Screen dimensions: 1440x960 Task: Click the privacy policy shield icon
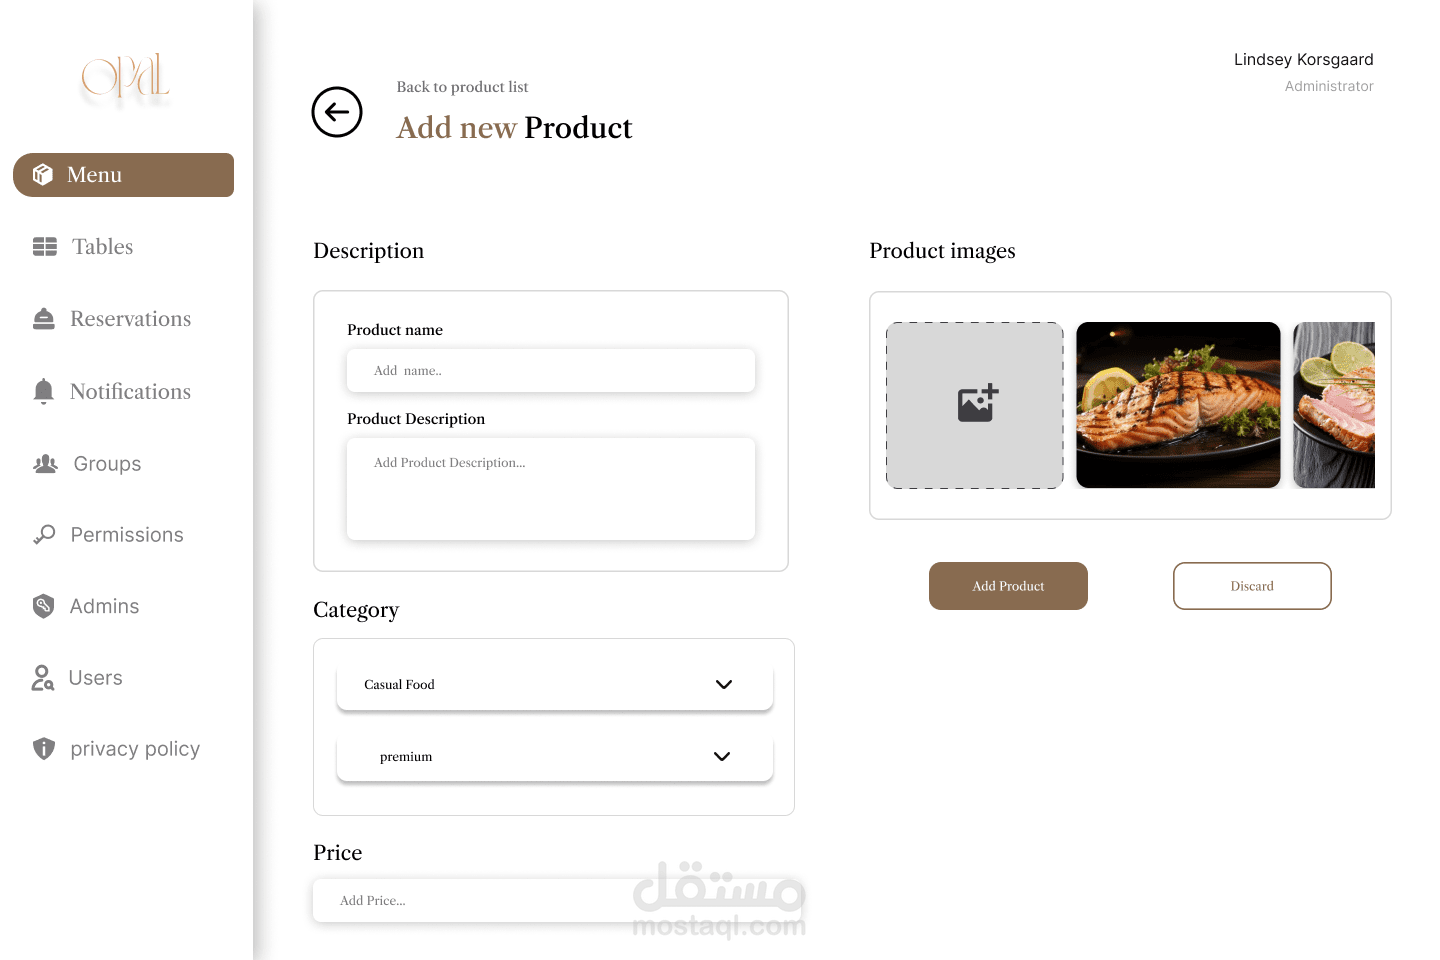point(44,749)
